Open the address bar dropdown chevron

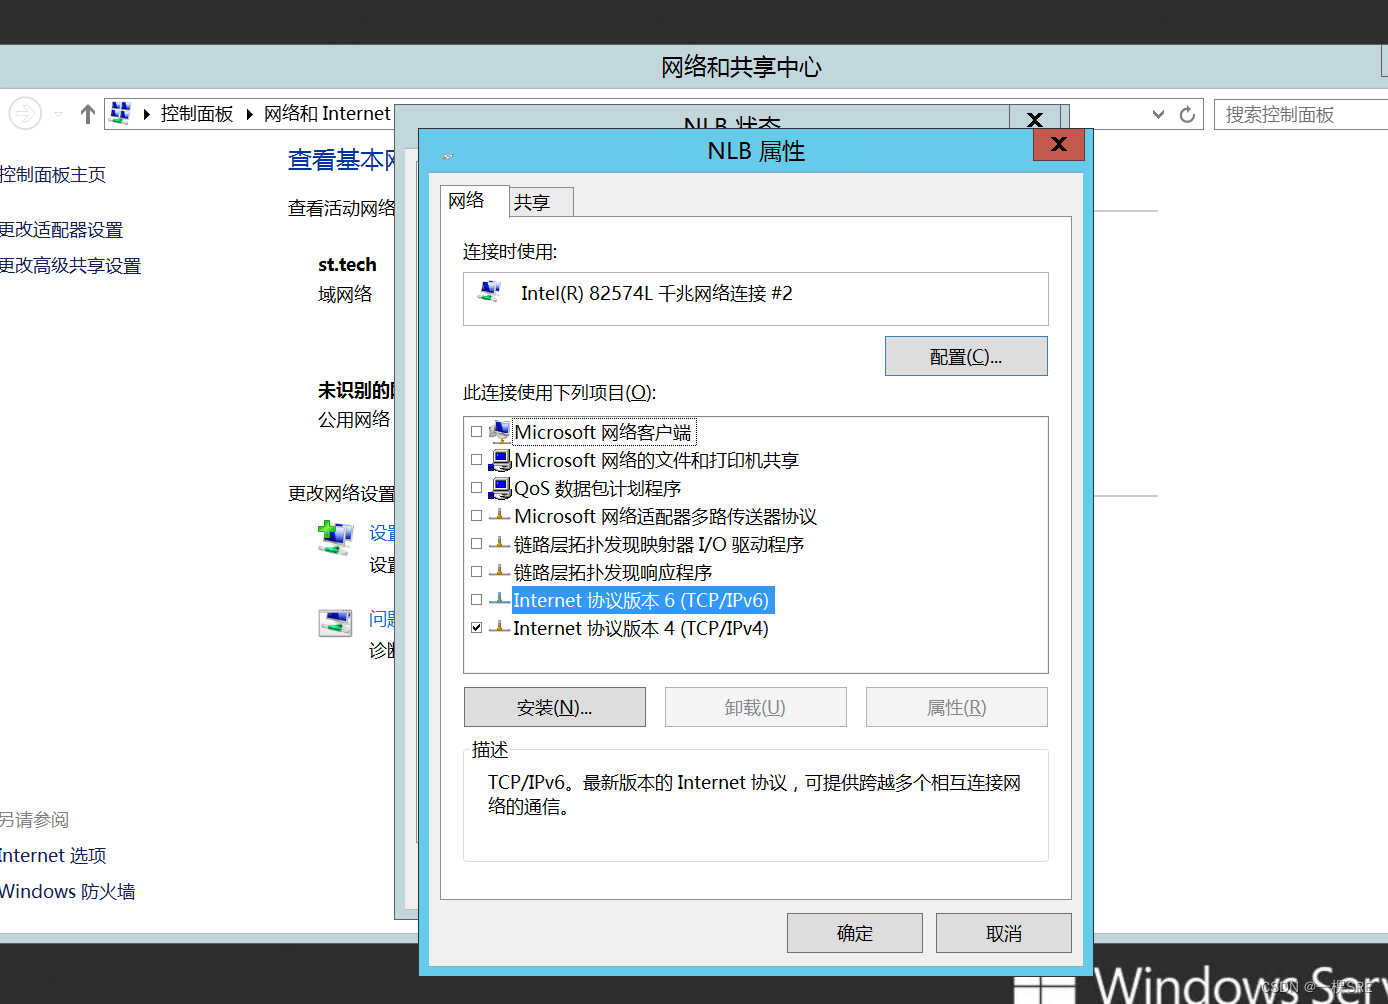(x=1157, y=113)
